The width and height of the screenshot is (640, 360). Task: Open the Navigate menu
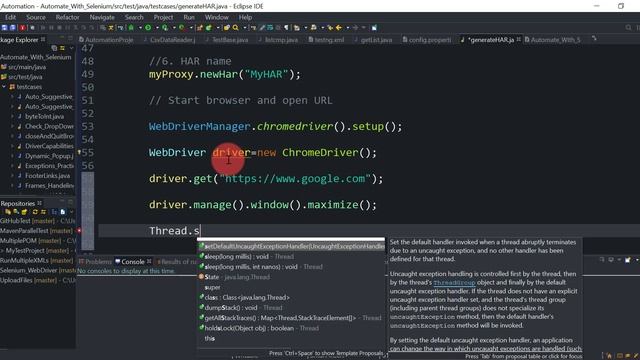[102, 17]
